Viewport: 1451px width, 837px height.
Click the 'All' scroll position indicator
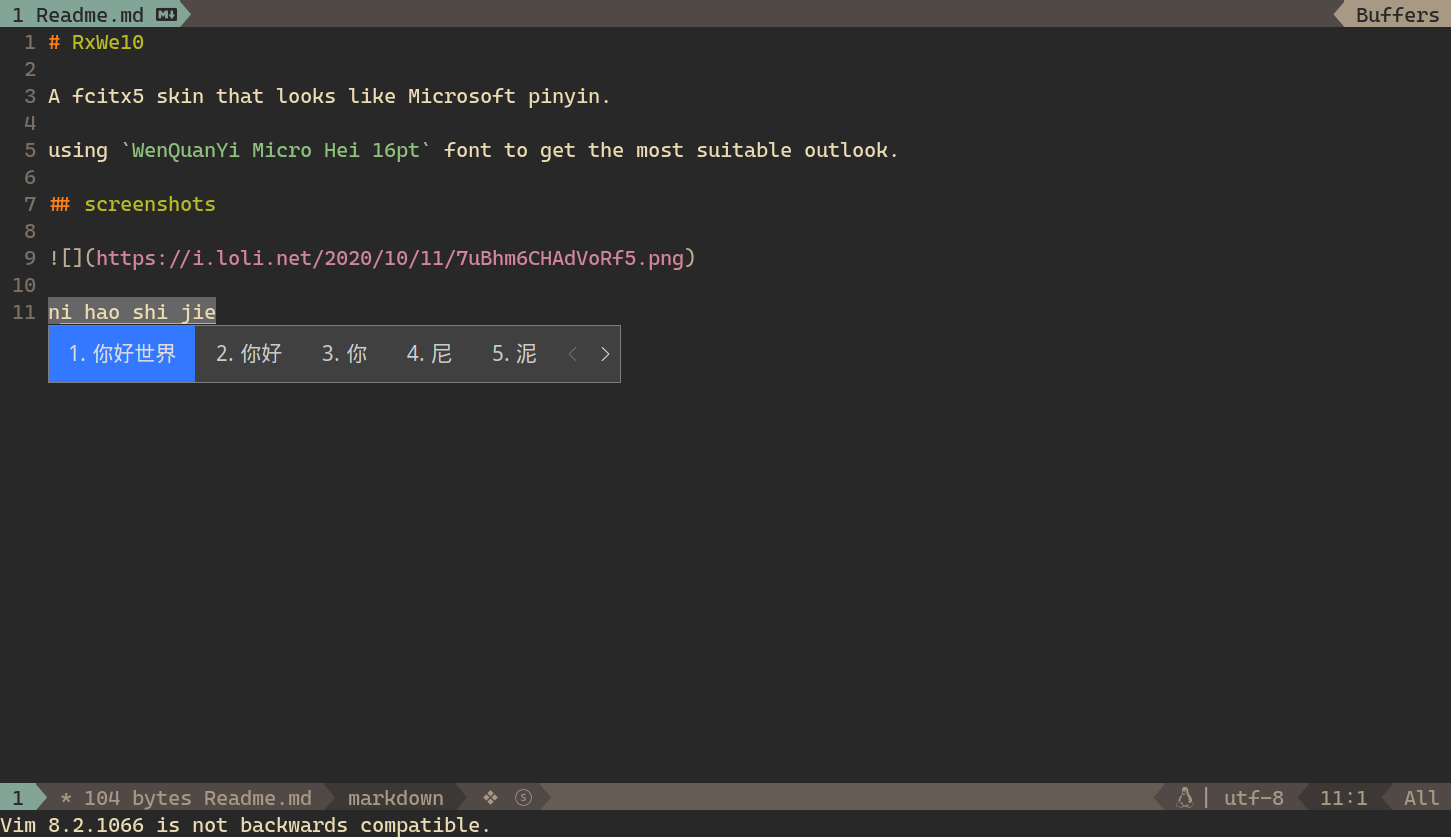tap(1421, 798)
